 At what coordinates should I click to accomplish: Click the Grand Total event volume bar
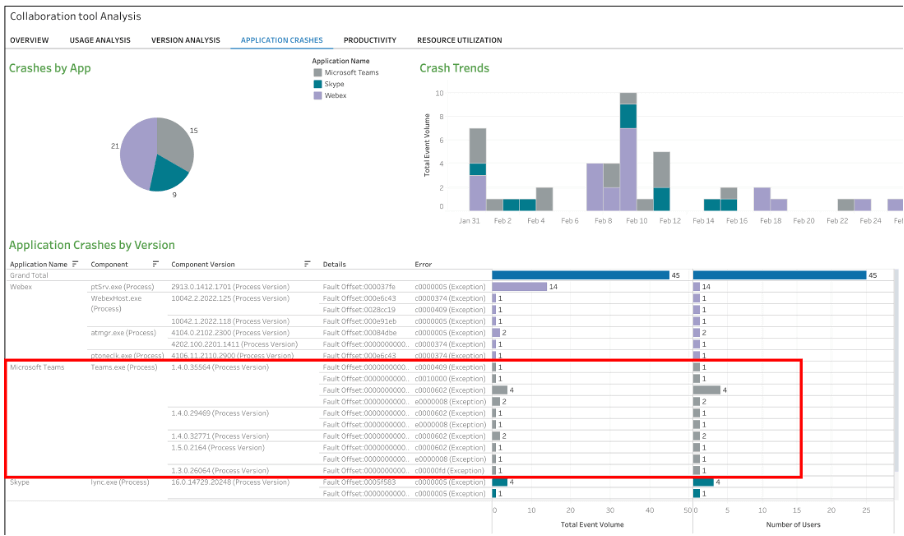tap(581, 275)
